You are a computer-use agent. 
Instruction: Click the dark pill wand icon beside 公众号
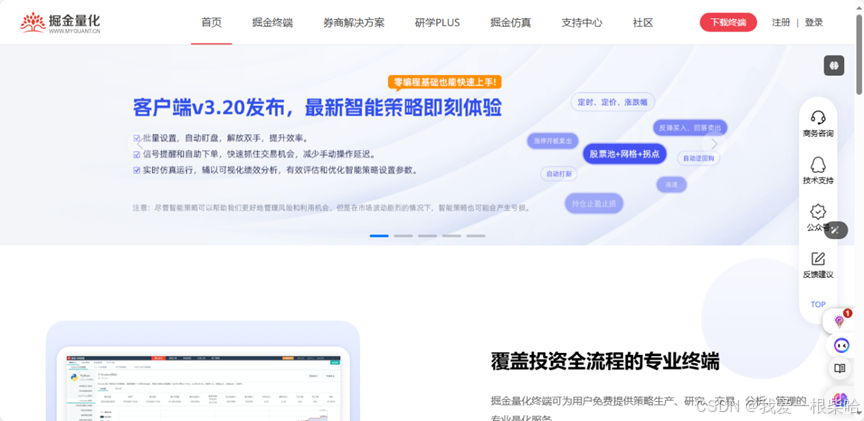tap(836, 230)
